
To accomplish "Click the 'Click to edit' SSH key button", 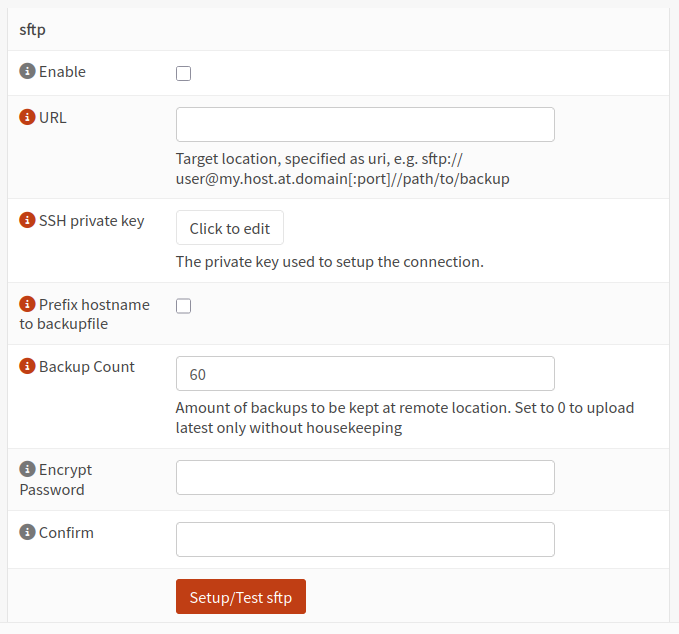I will pos(230,228).
